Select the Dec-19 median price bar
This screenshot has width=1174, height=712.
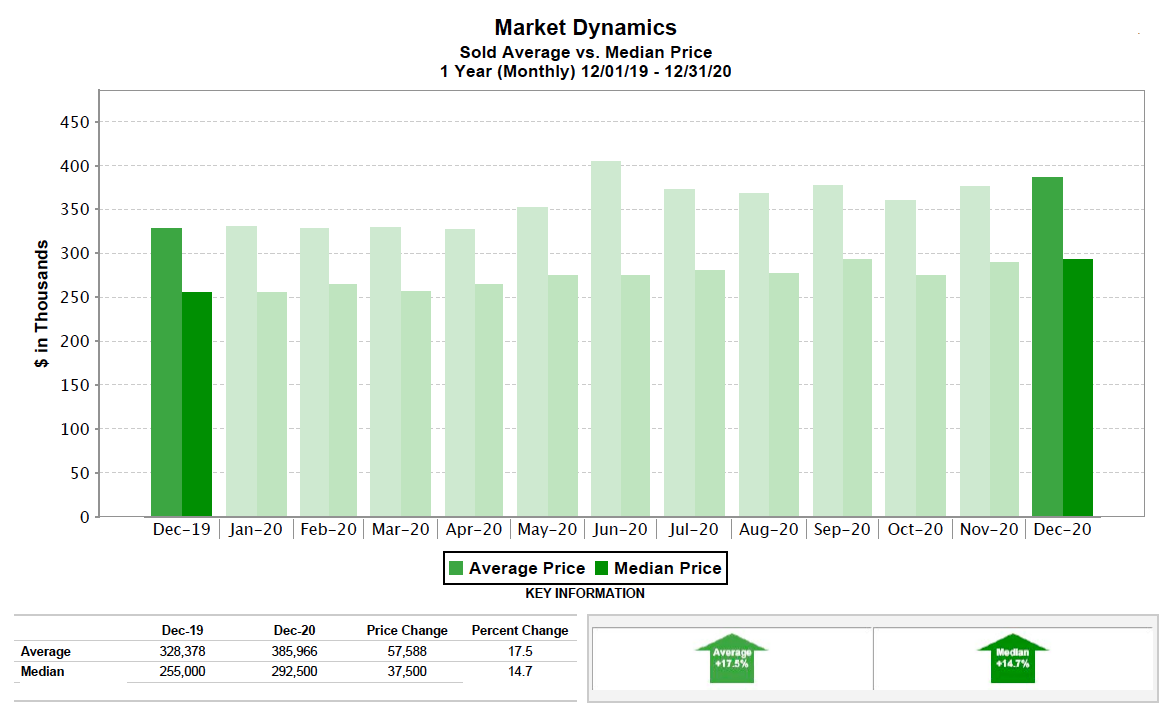(197, 404)
